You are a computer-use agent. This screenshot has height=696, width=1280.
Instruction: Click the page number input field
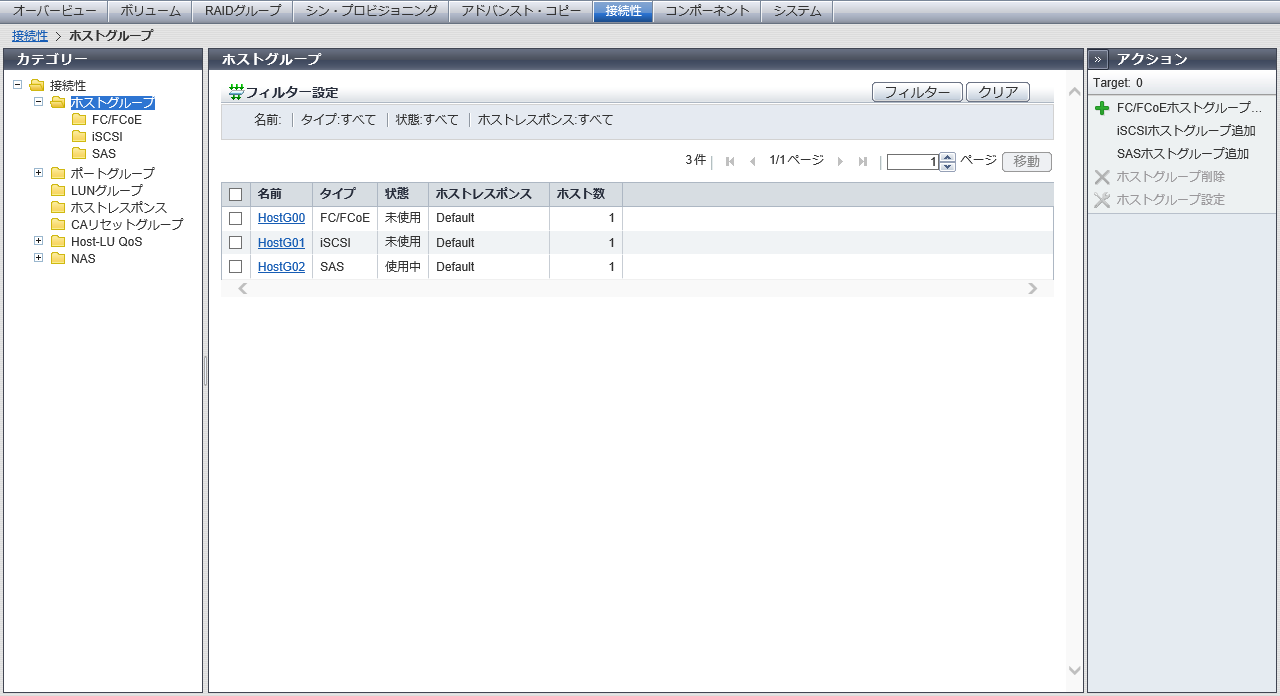pos(912,162)
